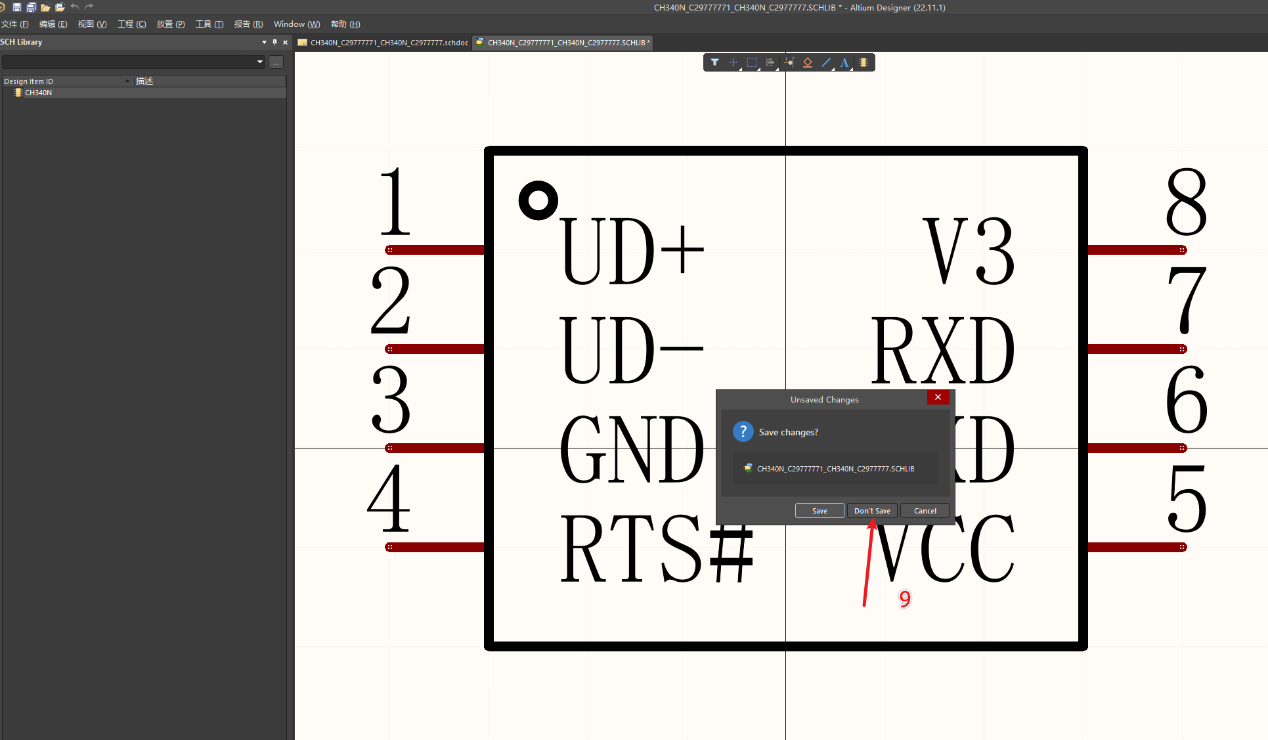Screen dimensions: 1268x740
Task: Open the 编辑 (E) menu
Action: point(54,24)
